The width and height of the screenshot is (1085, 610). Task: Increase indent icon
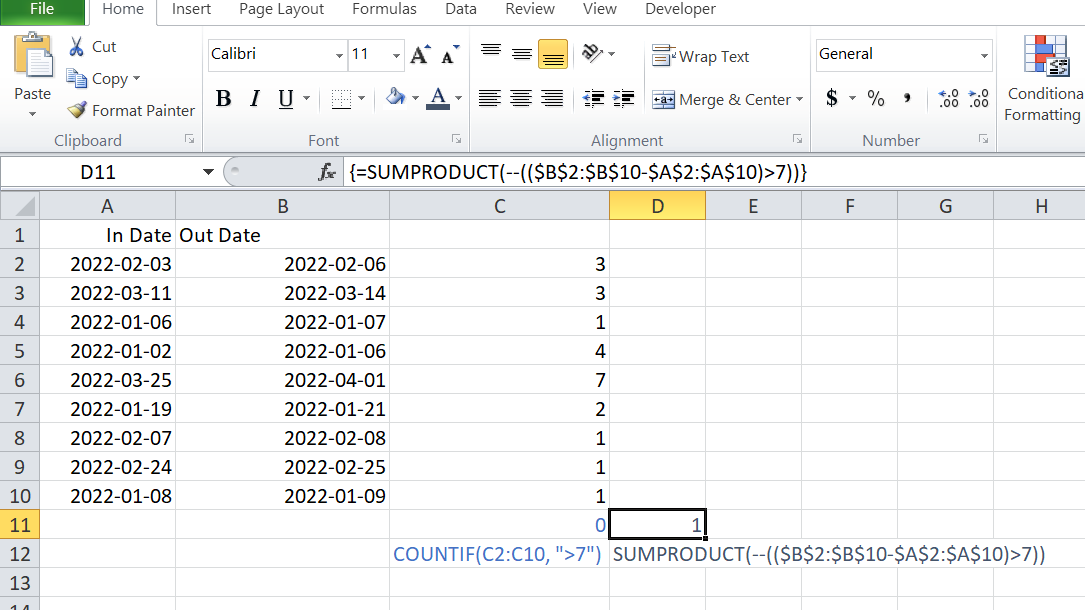pos(623,99)
